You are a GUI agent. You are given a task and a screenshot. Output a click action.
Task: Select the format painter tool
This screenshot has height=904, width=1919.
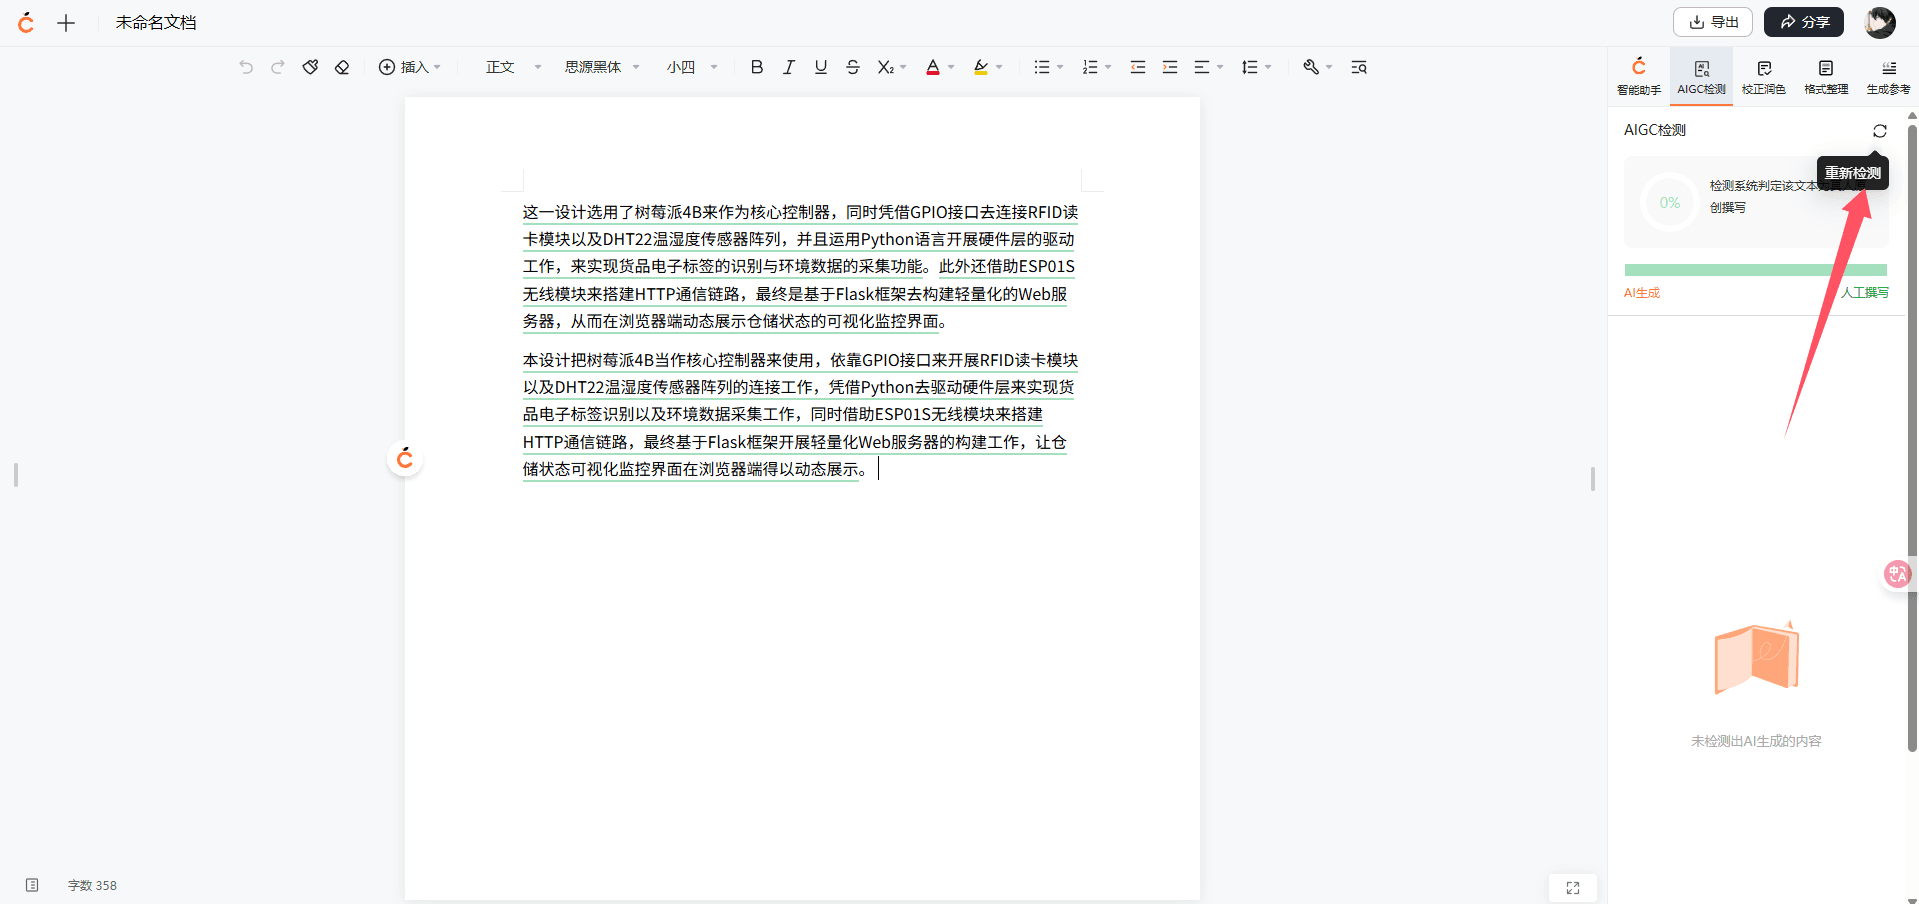coord(310,66)
